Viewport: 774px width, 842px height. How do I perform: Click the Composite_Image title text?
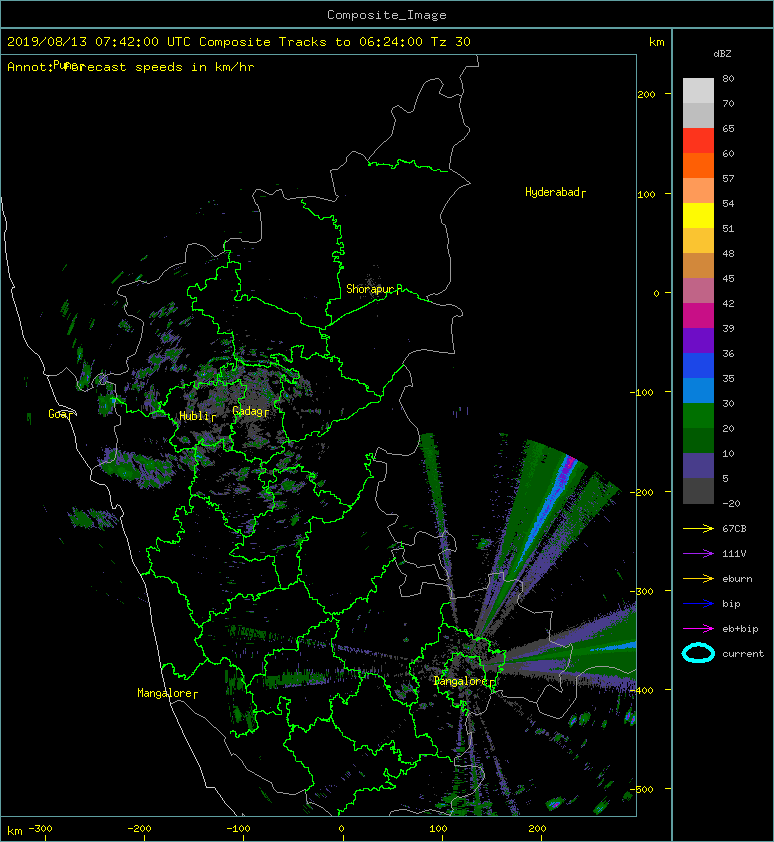(x=387, y=15)
